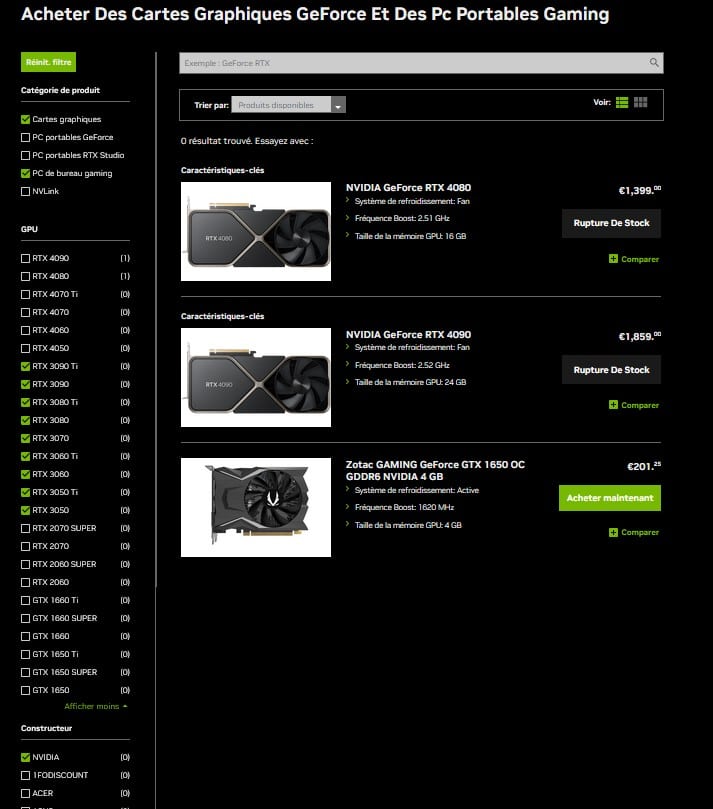The image size is (713, 809).
Task: Click Comparer plus icon for Zotac GTX 1650
Action: (x=613, y=532)
